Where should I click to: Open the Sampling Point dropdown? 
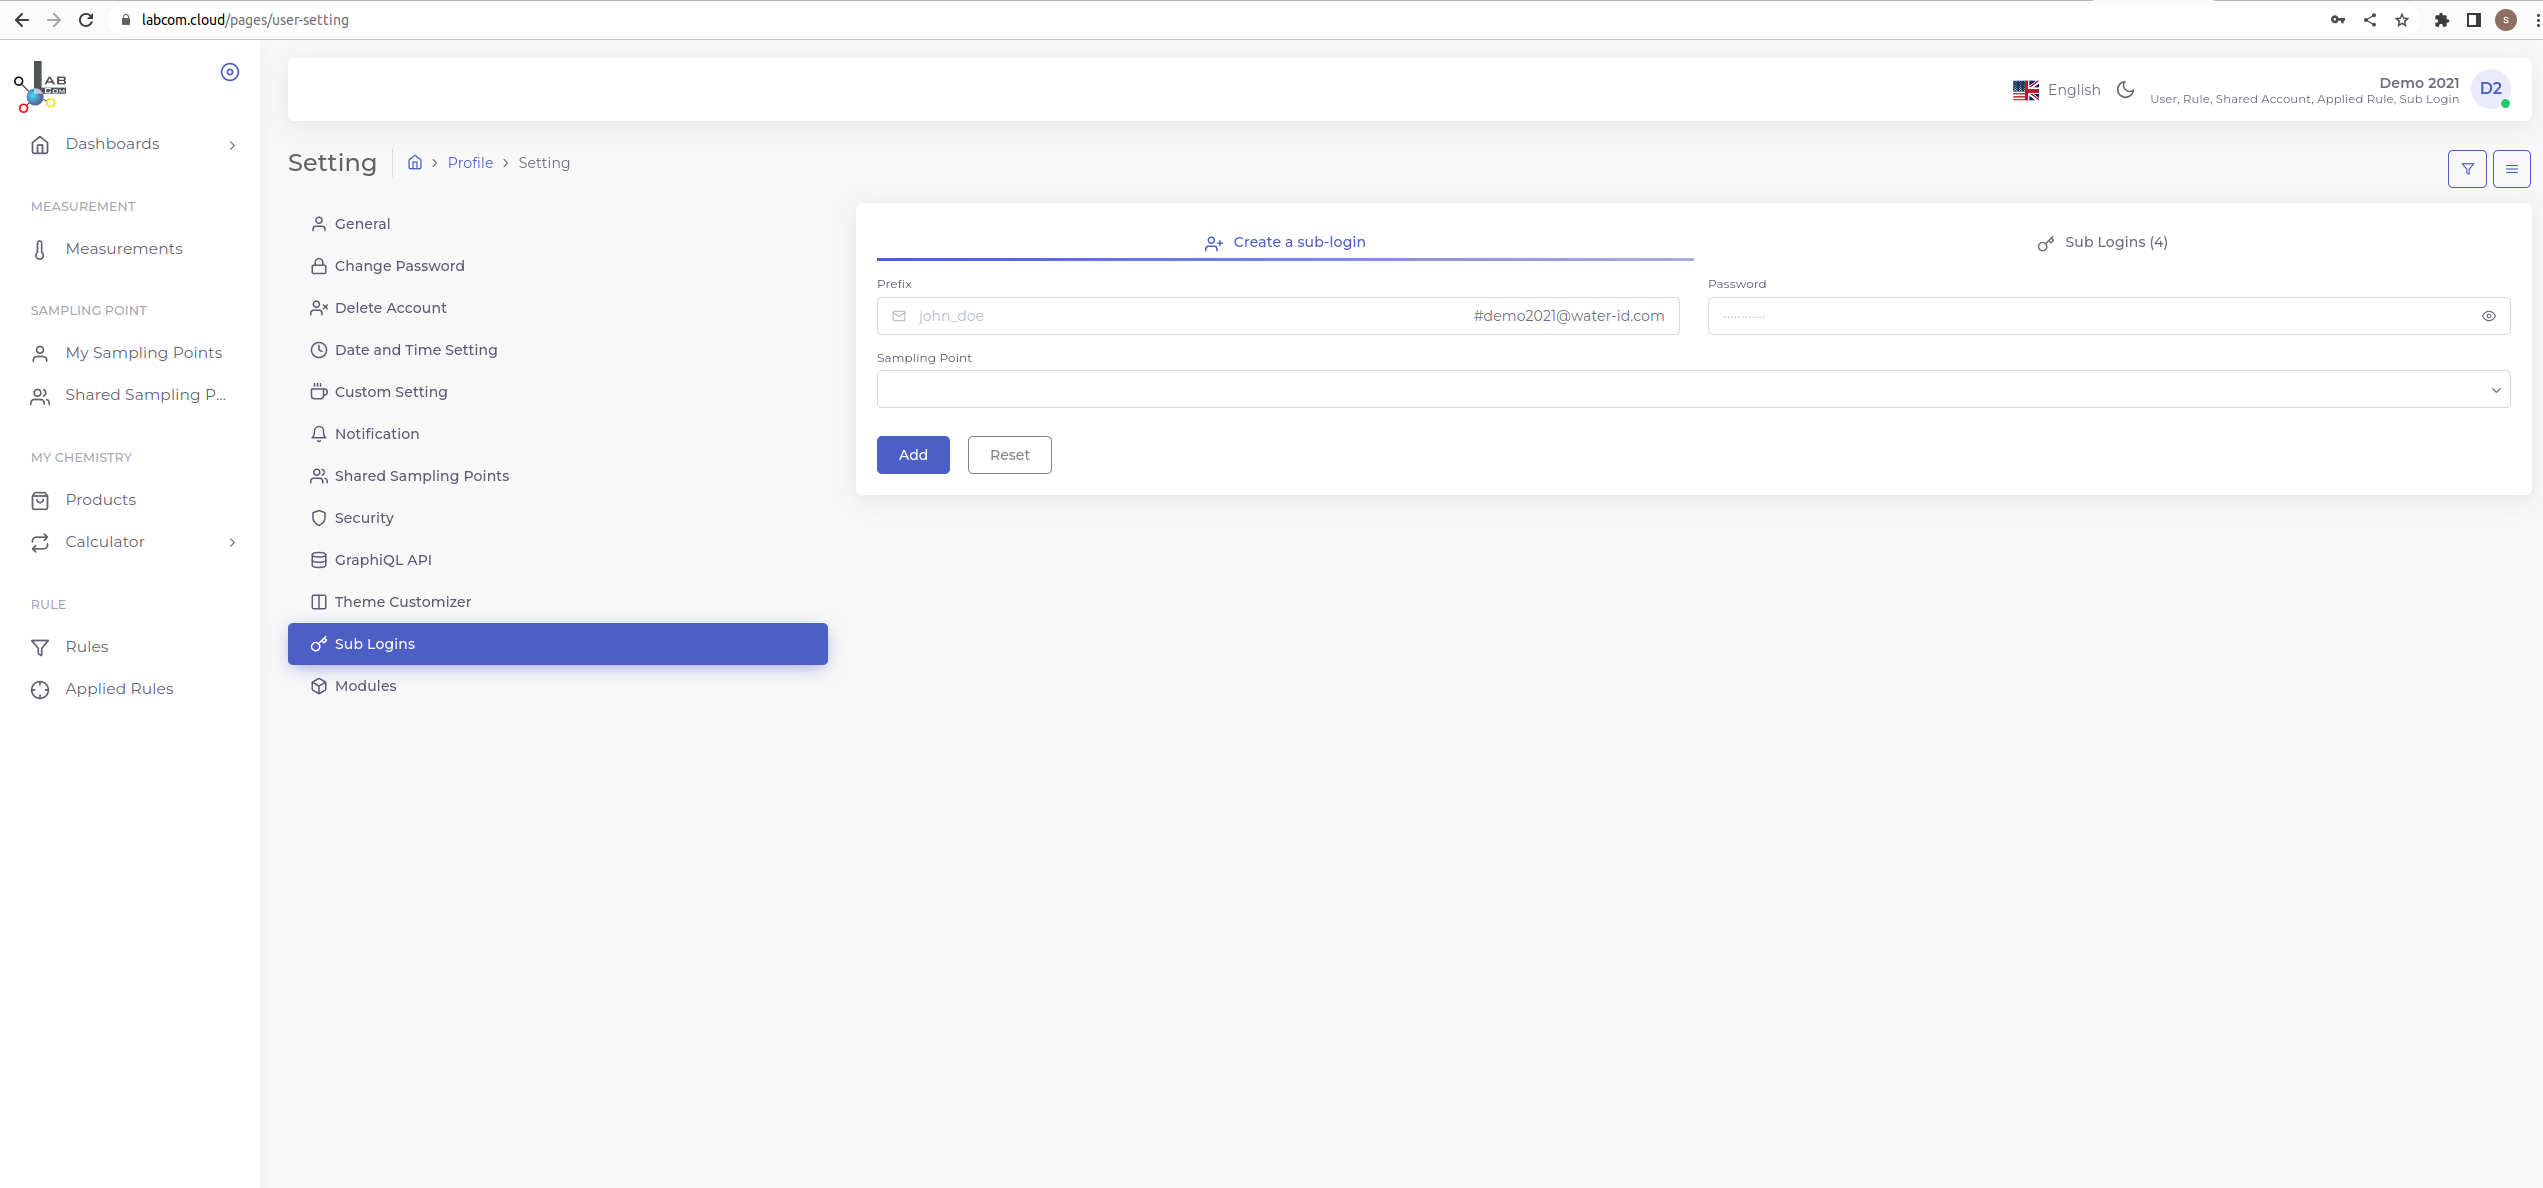coord(1693,390)
